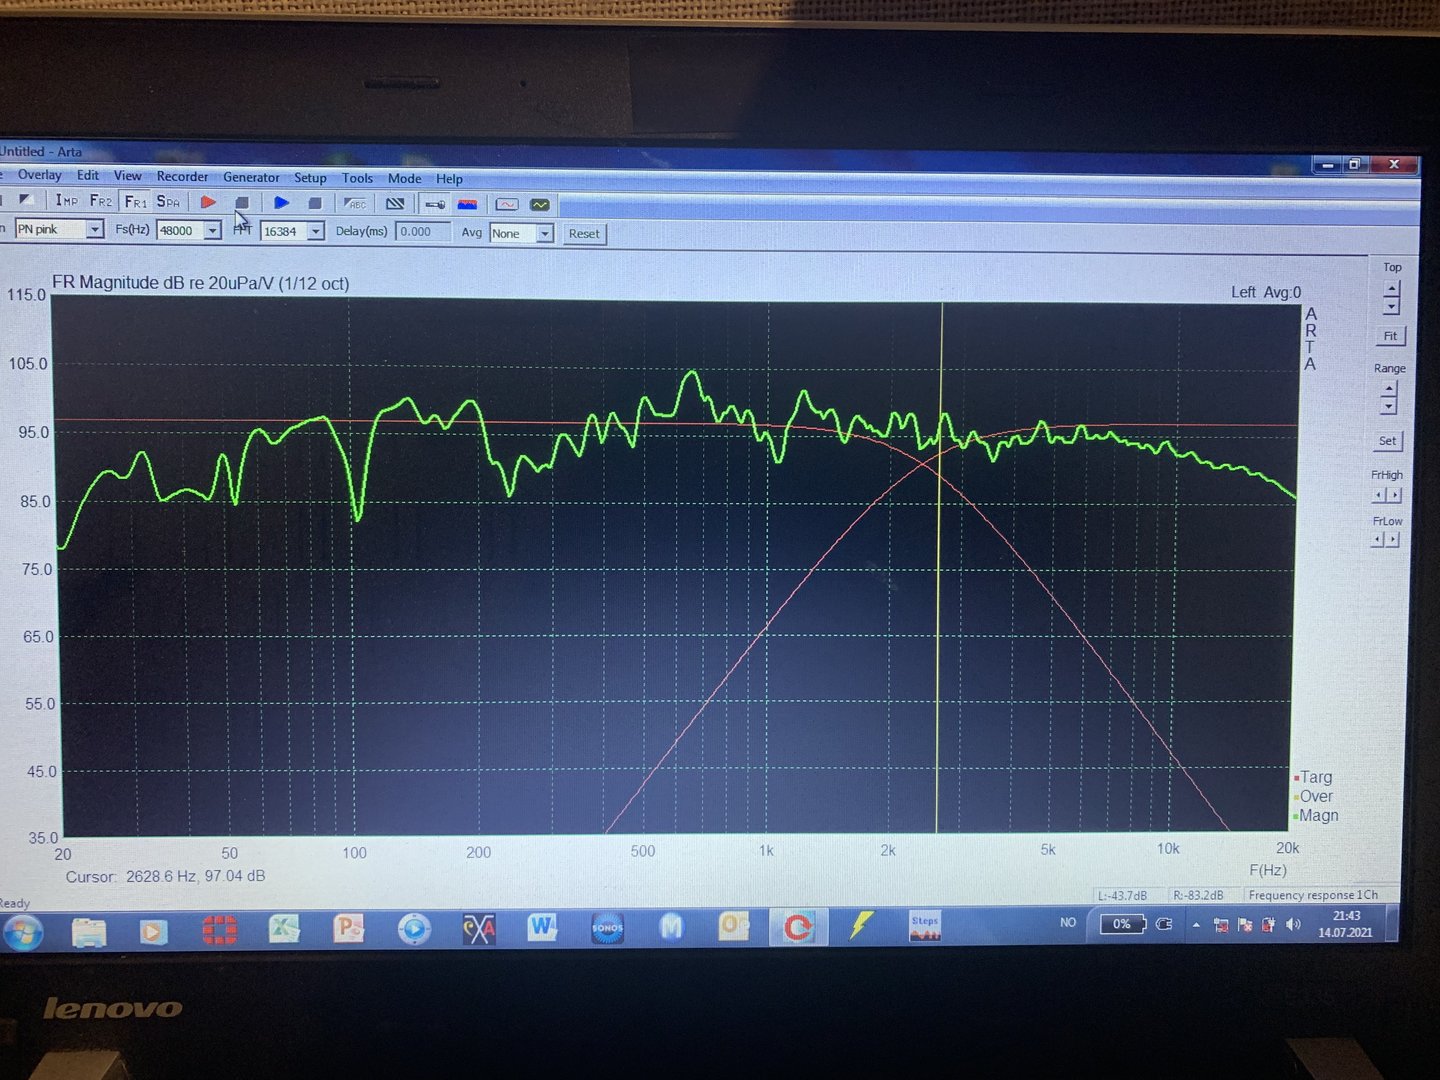Click the taskbar clock showing 21:43
Image resolution: width=1440 pixels, height=1080 pixels.
pos(1346,923)
